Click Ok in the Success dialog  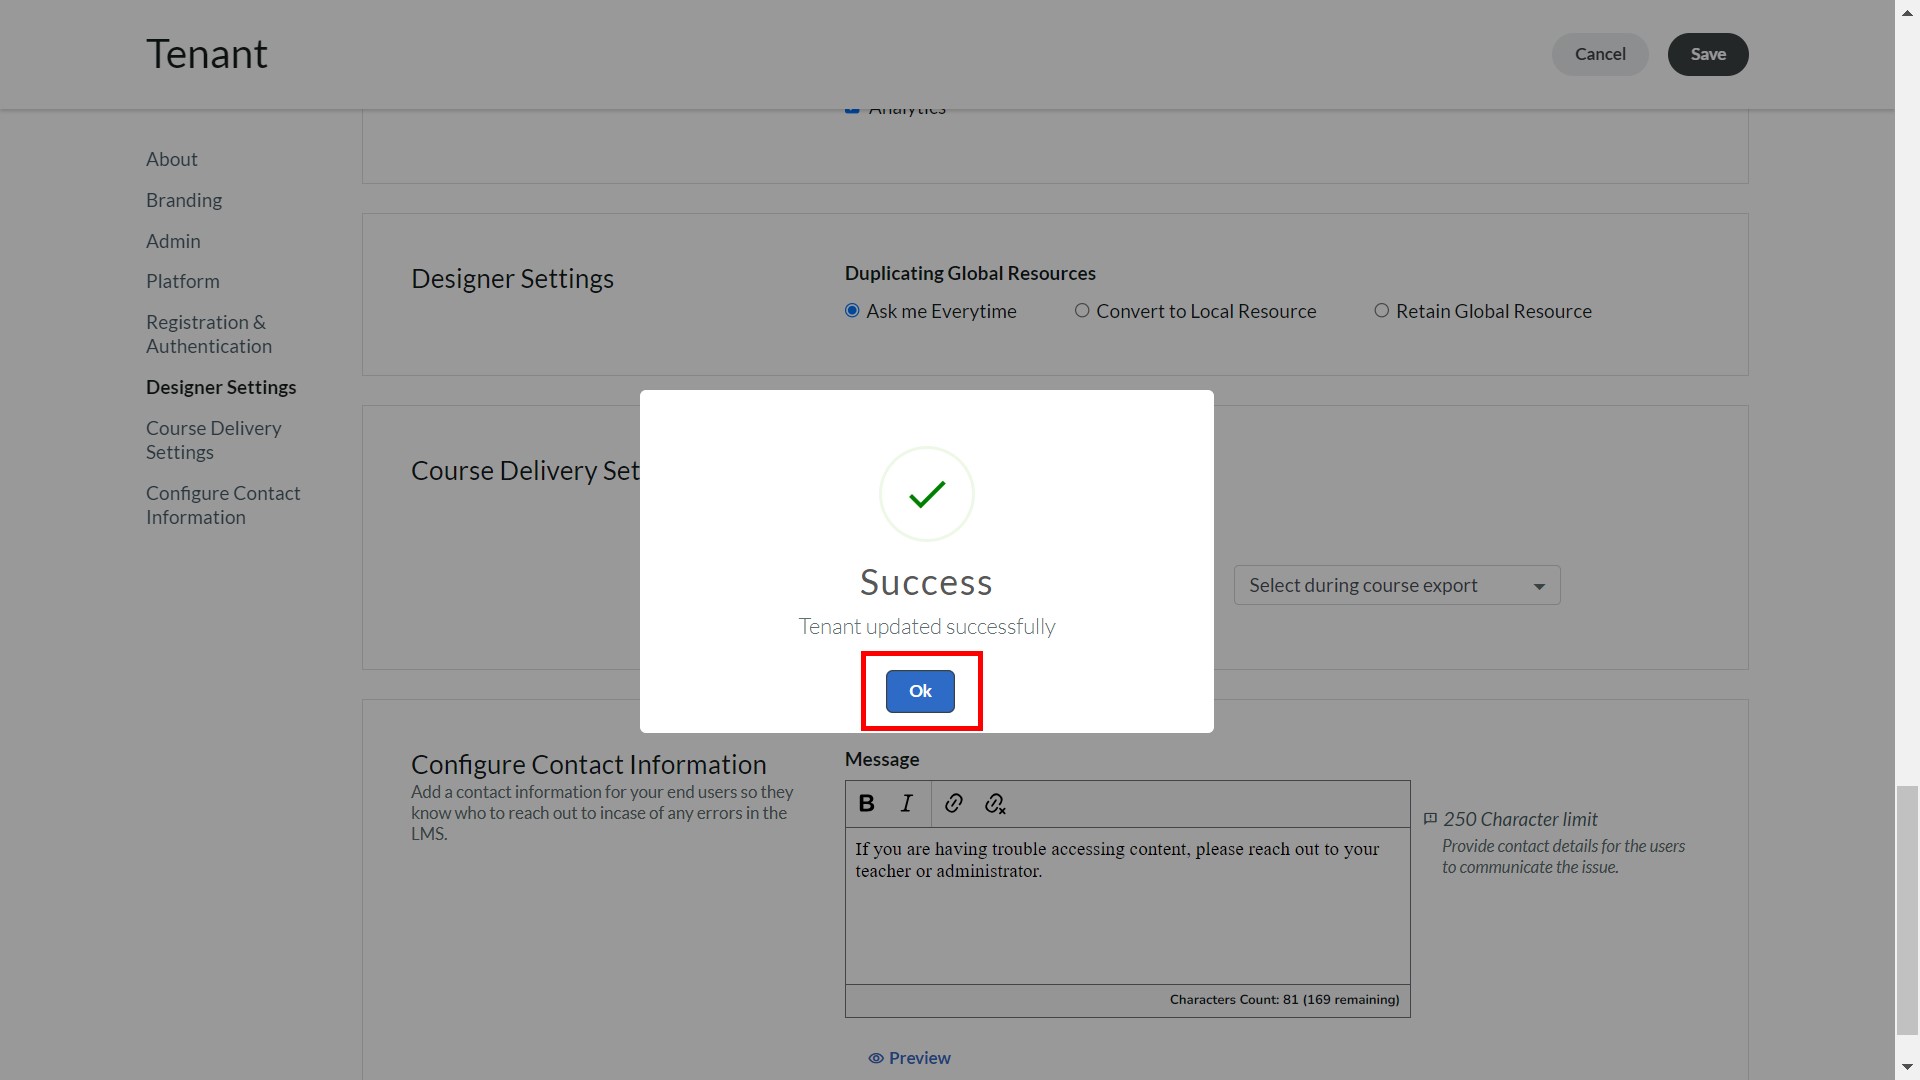click(x=920, y=691)
